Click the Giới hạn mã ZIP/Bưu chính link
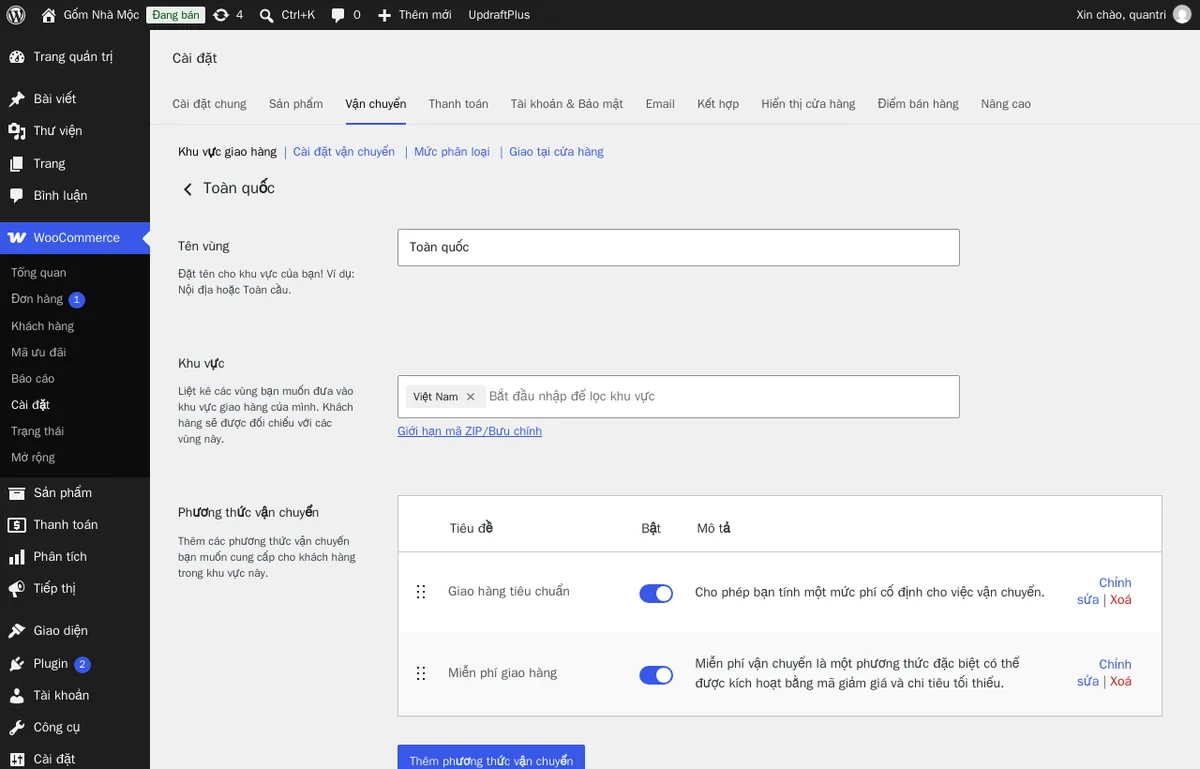Screen dimensions: 1200x769 pos(469,431)
